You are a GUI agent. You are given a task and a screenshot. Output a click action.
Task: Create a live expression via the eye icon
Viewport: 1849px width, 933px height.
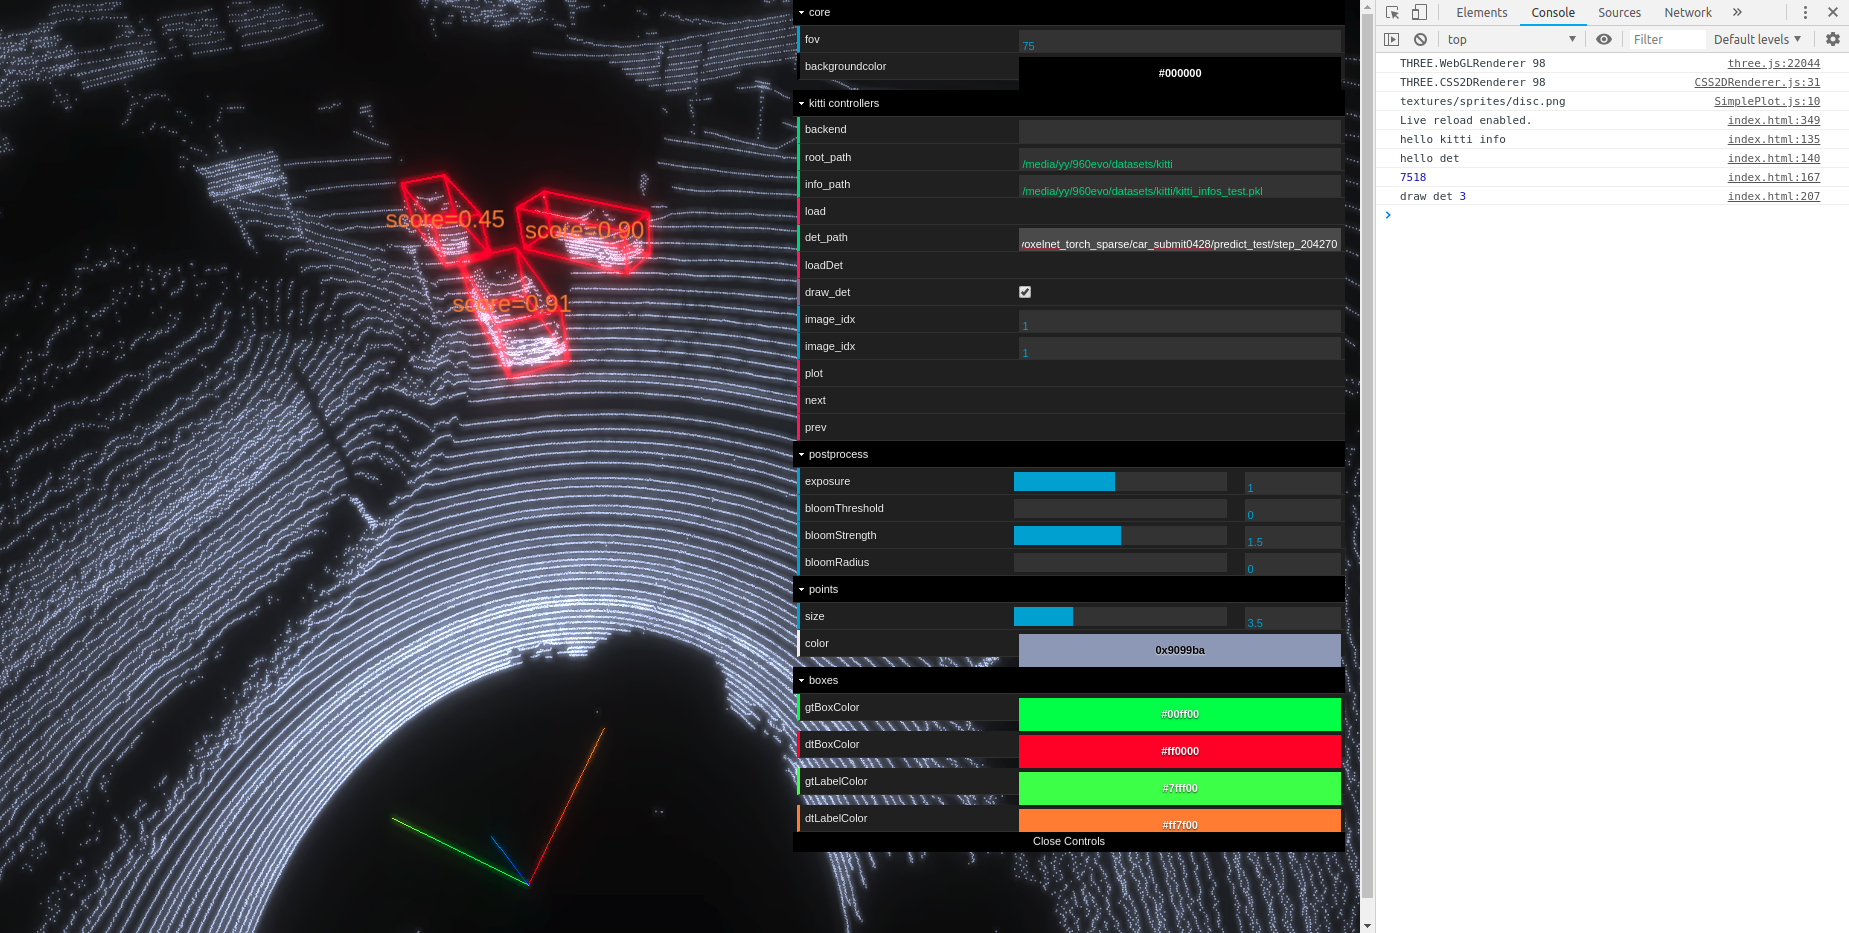pos(1604,38)
